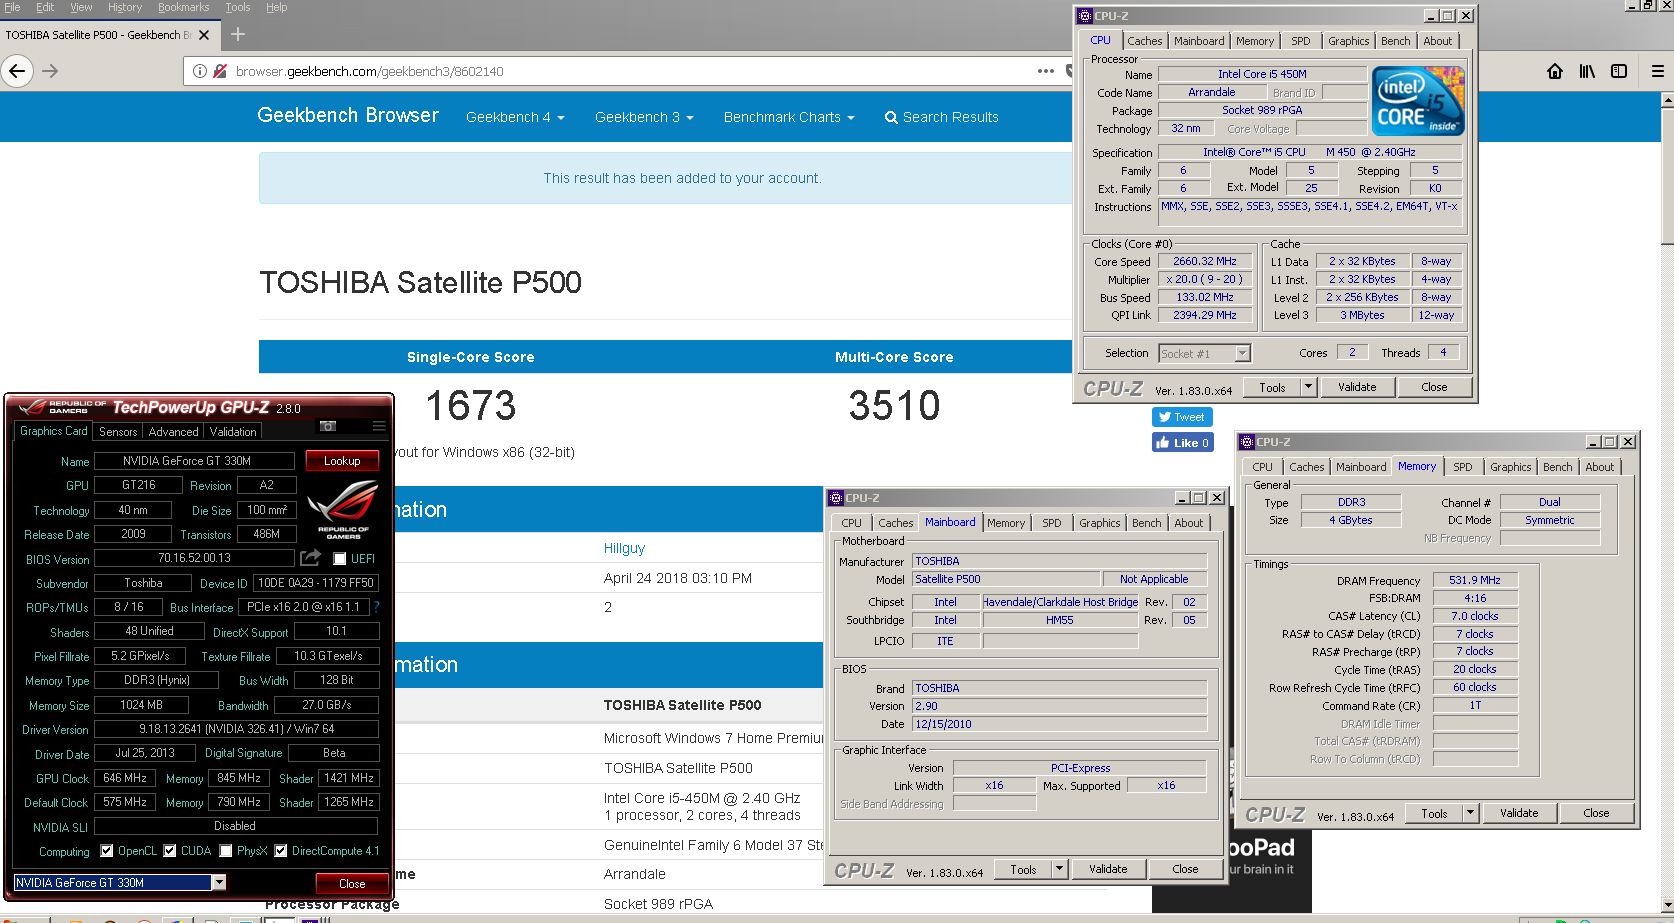Screen dimensions: 1674x923
Task: Click Validate in the CPU-Z Memory window
Action: (x=1519, y=813)
